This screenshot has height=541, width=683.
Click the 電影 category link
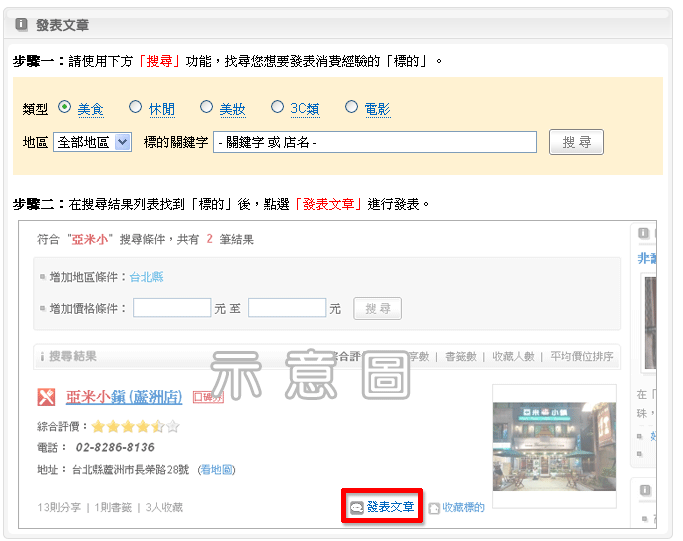[377, 109]
